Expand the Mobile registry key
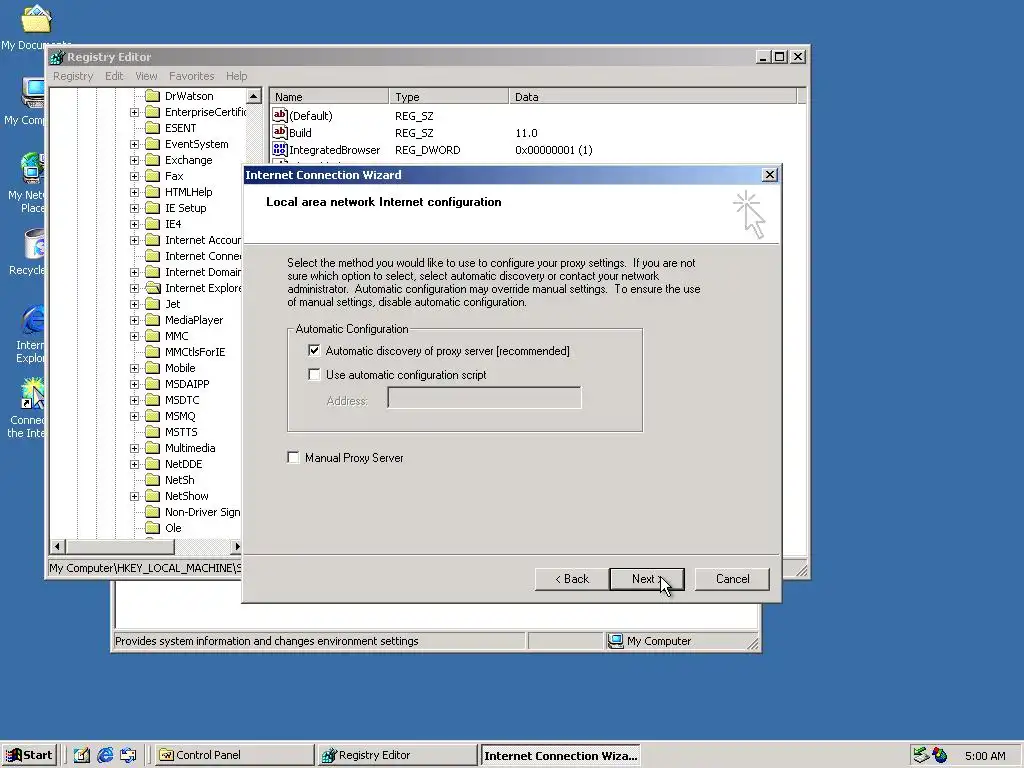The image size is (1024, 768). tap(135, 368)
